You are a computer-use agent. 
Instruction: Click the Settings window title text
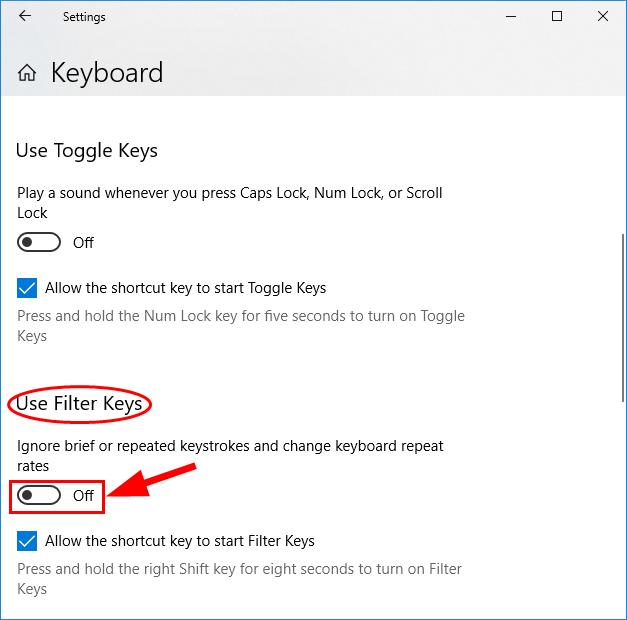pos(84,17)
